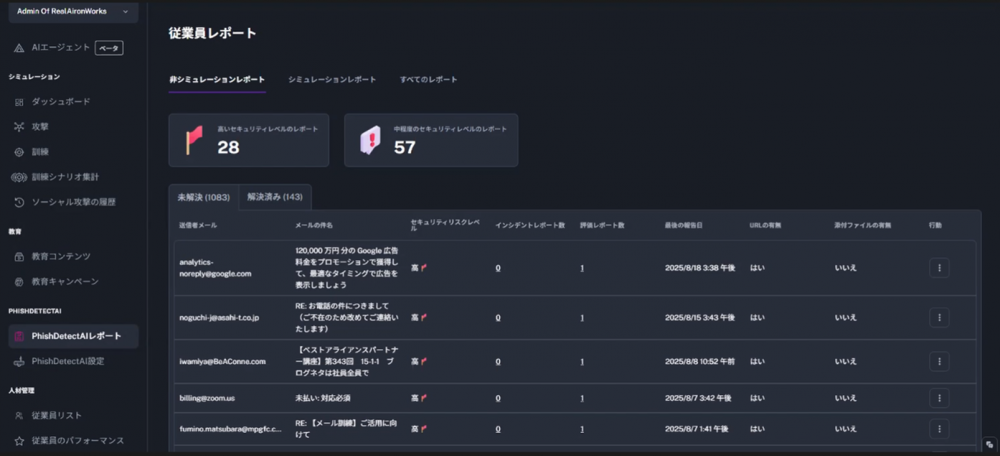Open ダッシュボード from the sidebar

(x=62, y=102)
